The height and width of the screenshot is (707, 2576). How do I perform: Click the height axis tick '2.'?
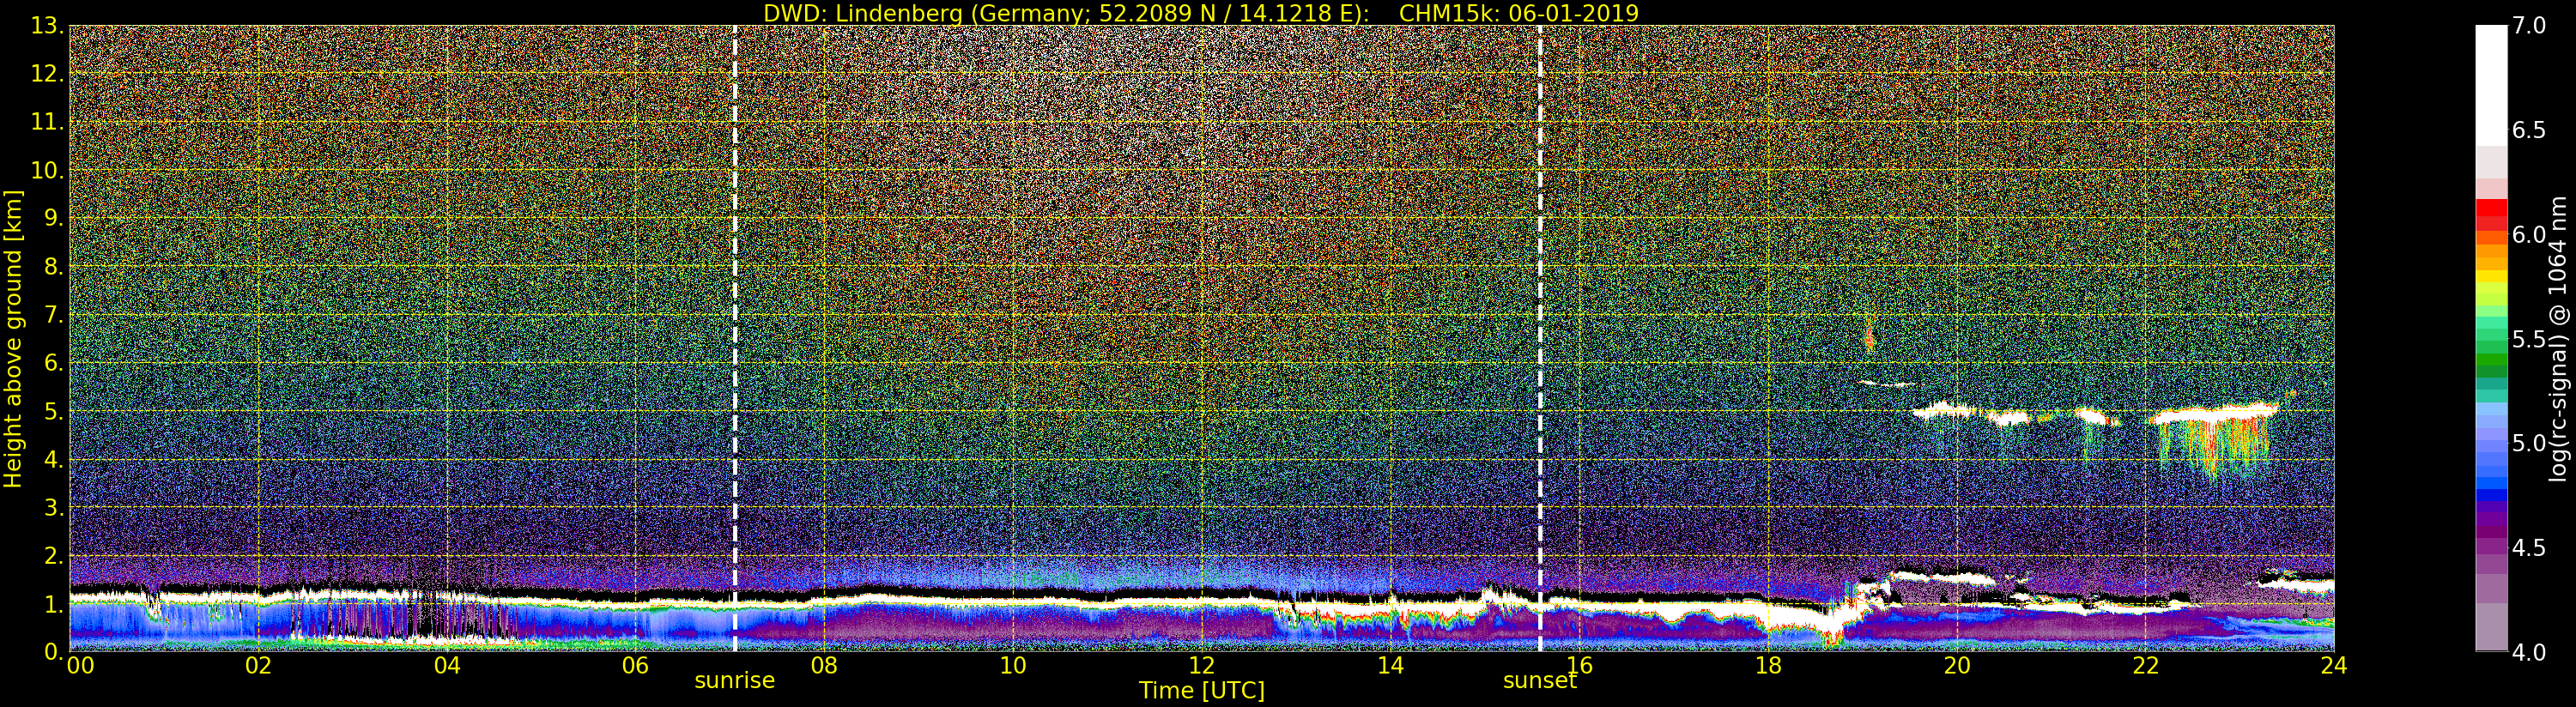[x=54, y=555]
